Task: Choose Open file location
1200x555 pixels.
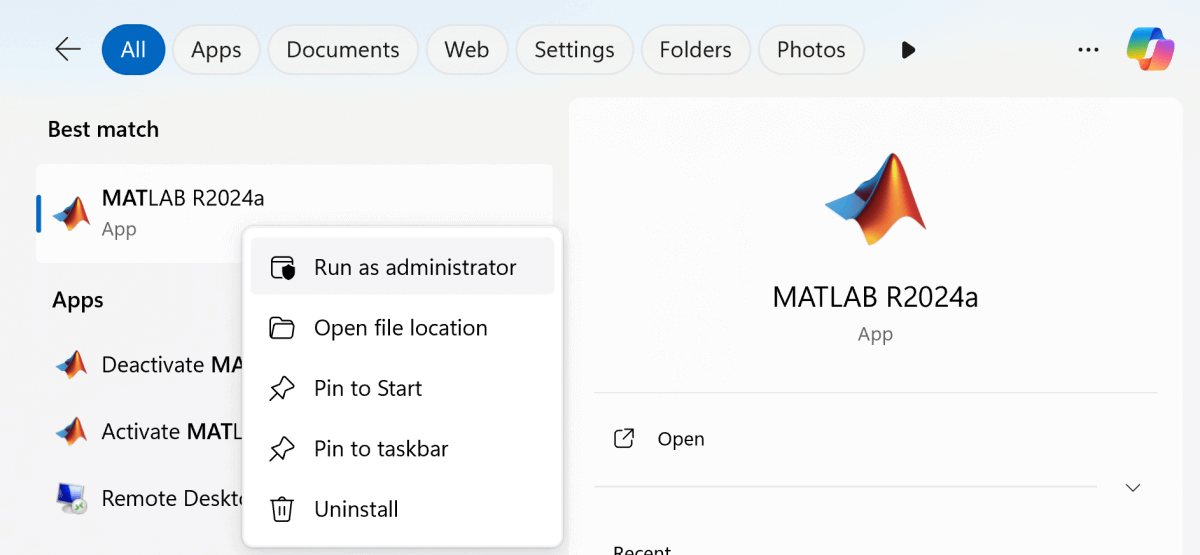Action: tap(402, 328)
